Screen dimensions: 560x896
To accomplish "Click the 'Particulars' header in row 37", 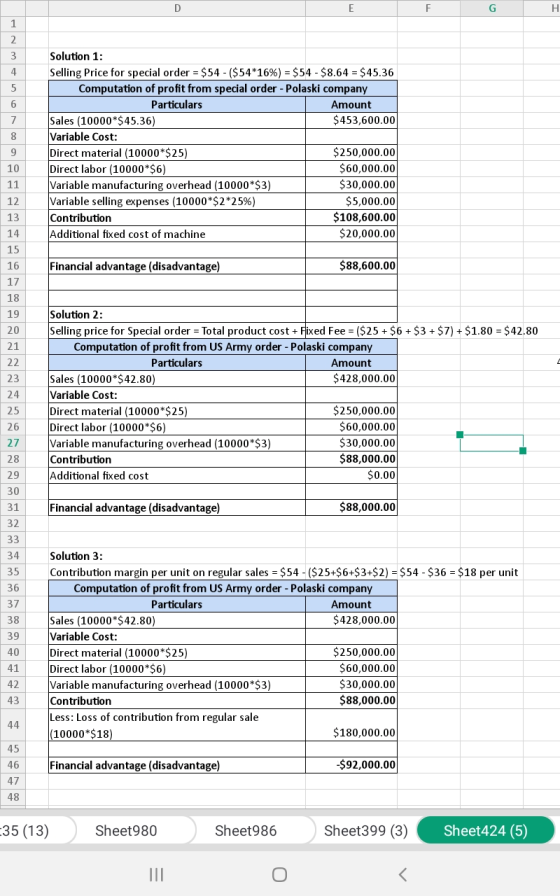I will pyautogui.click(x=177, y=604).
